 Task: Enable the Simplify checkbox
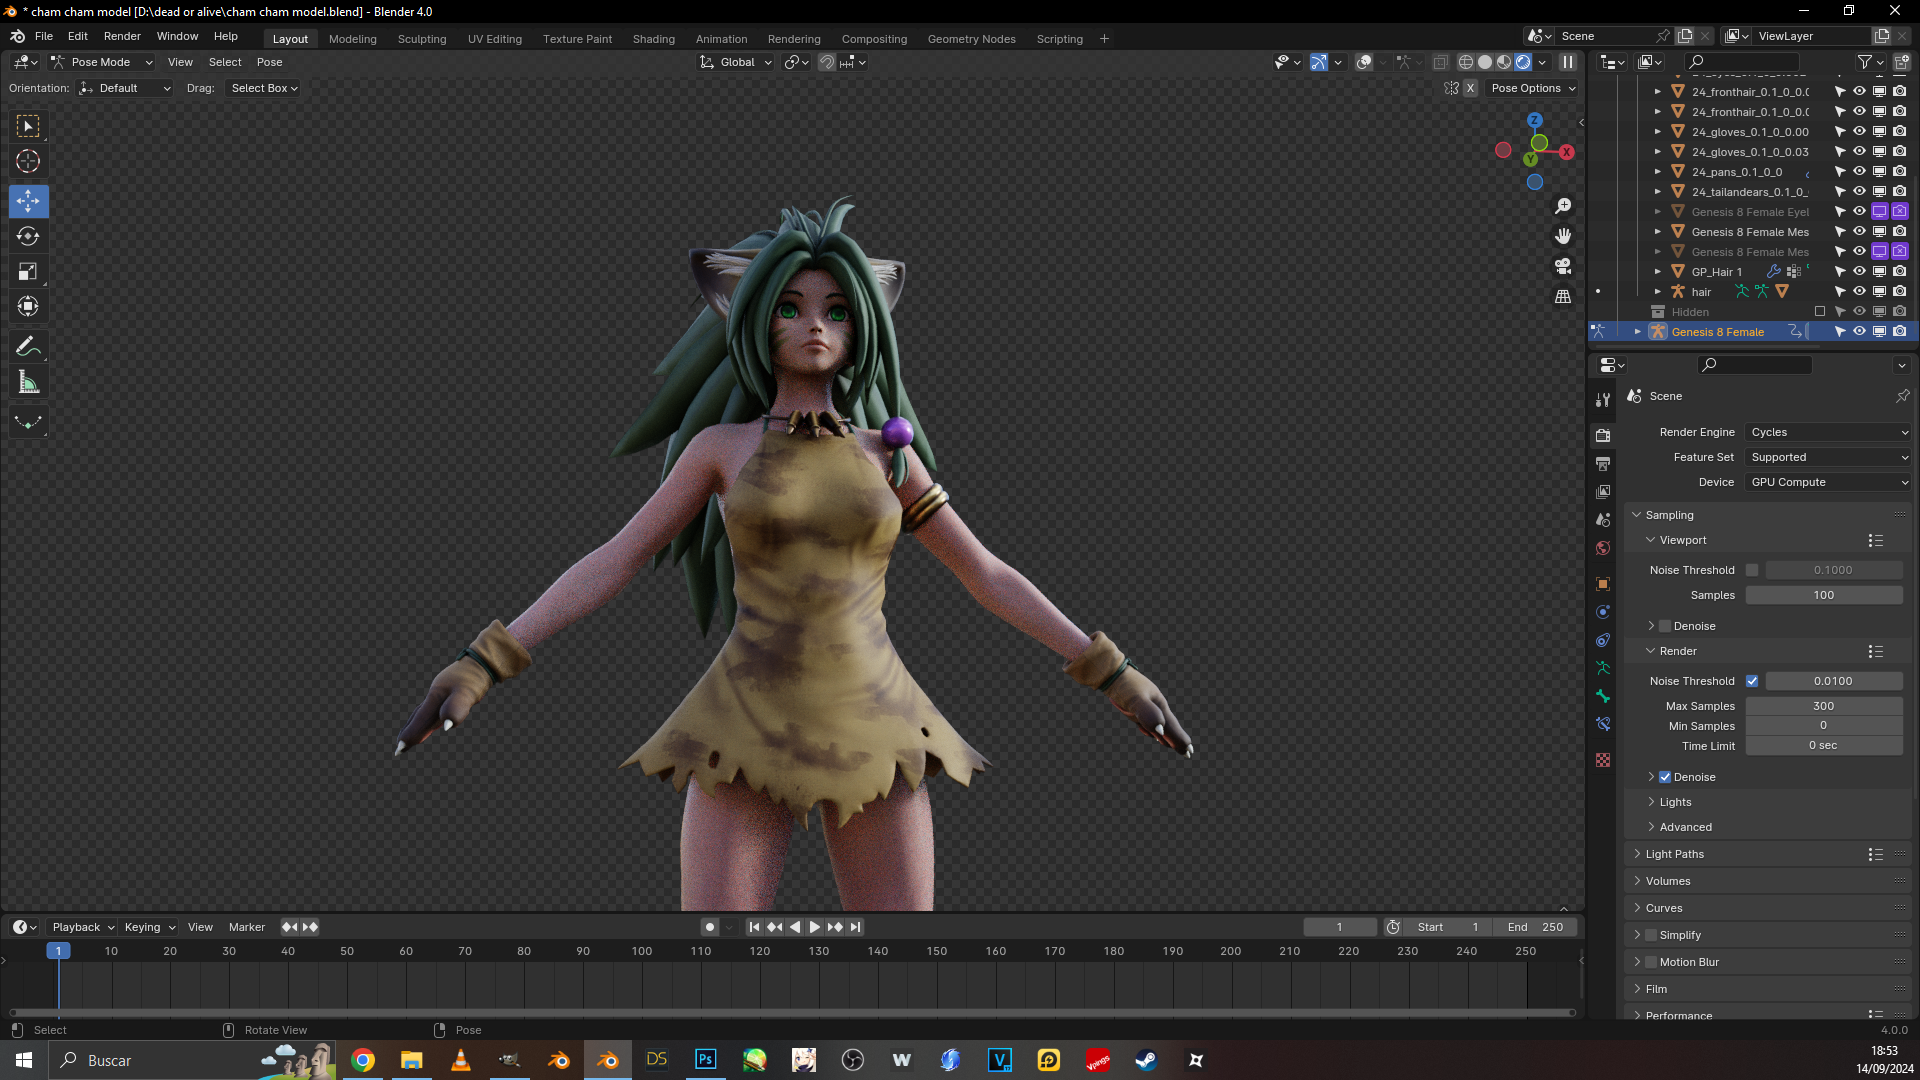[1651, 935]
